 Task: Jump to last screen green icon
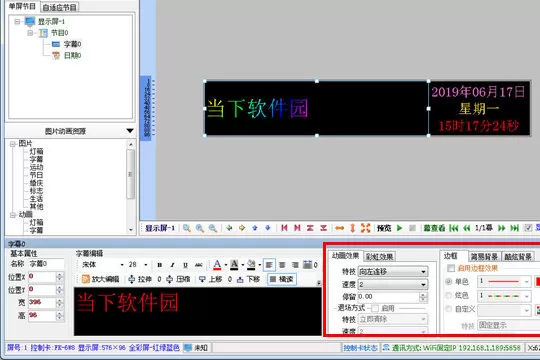(x=515, y=228)
